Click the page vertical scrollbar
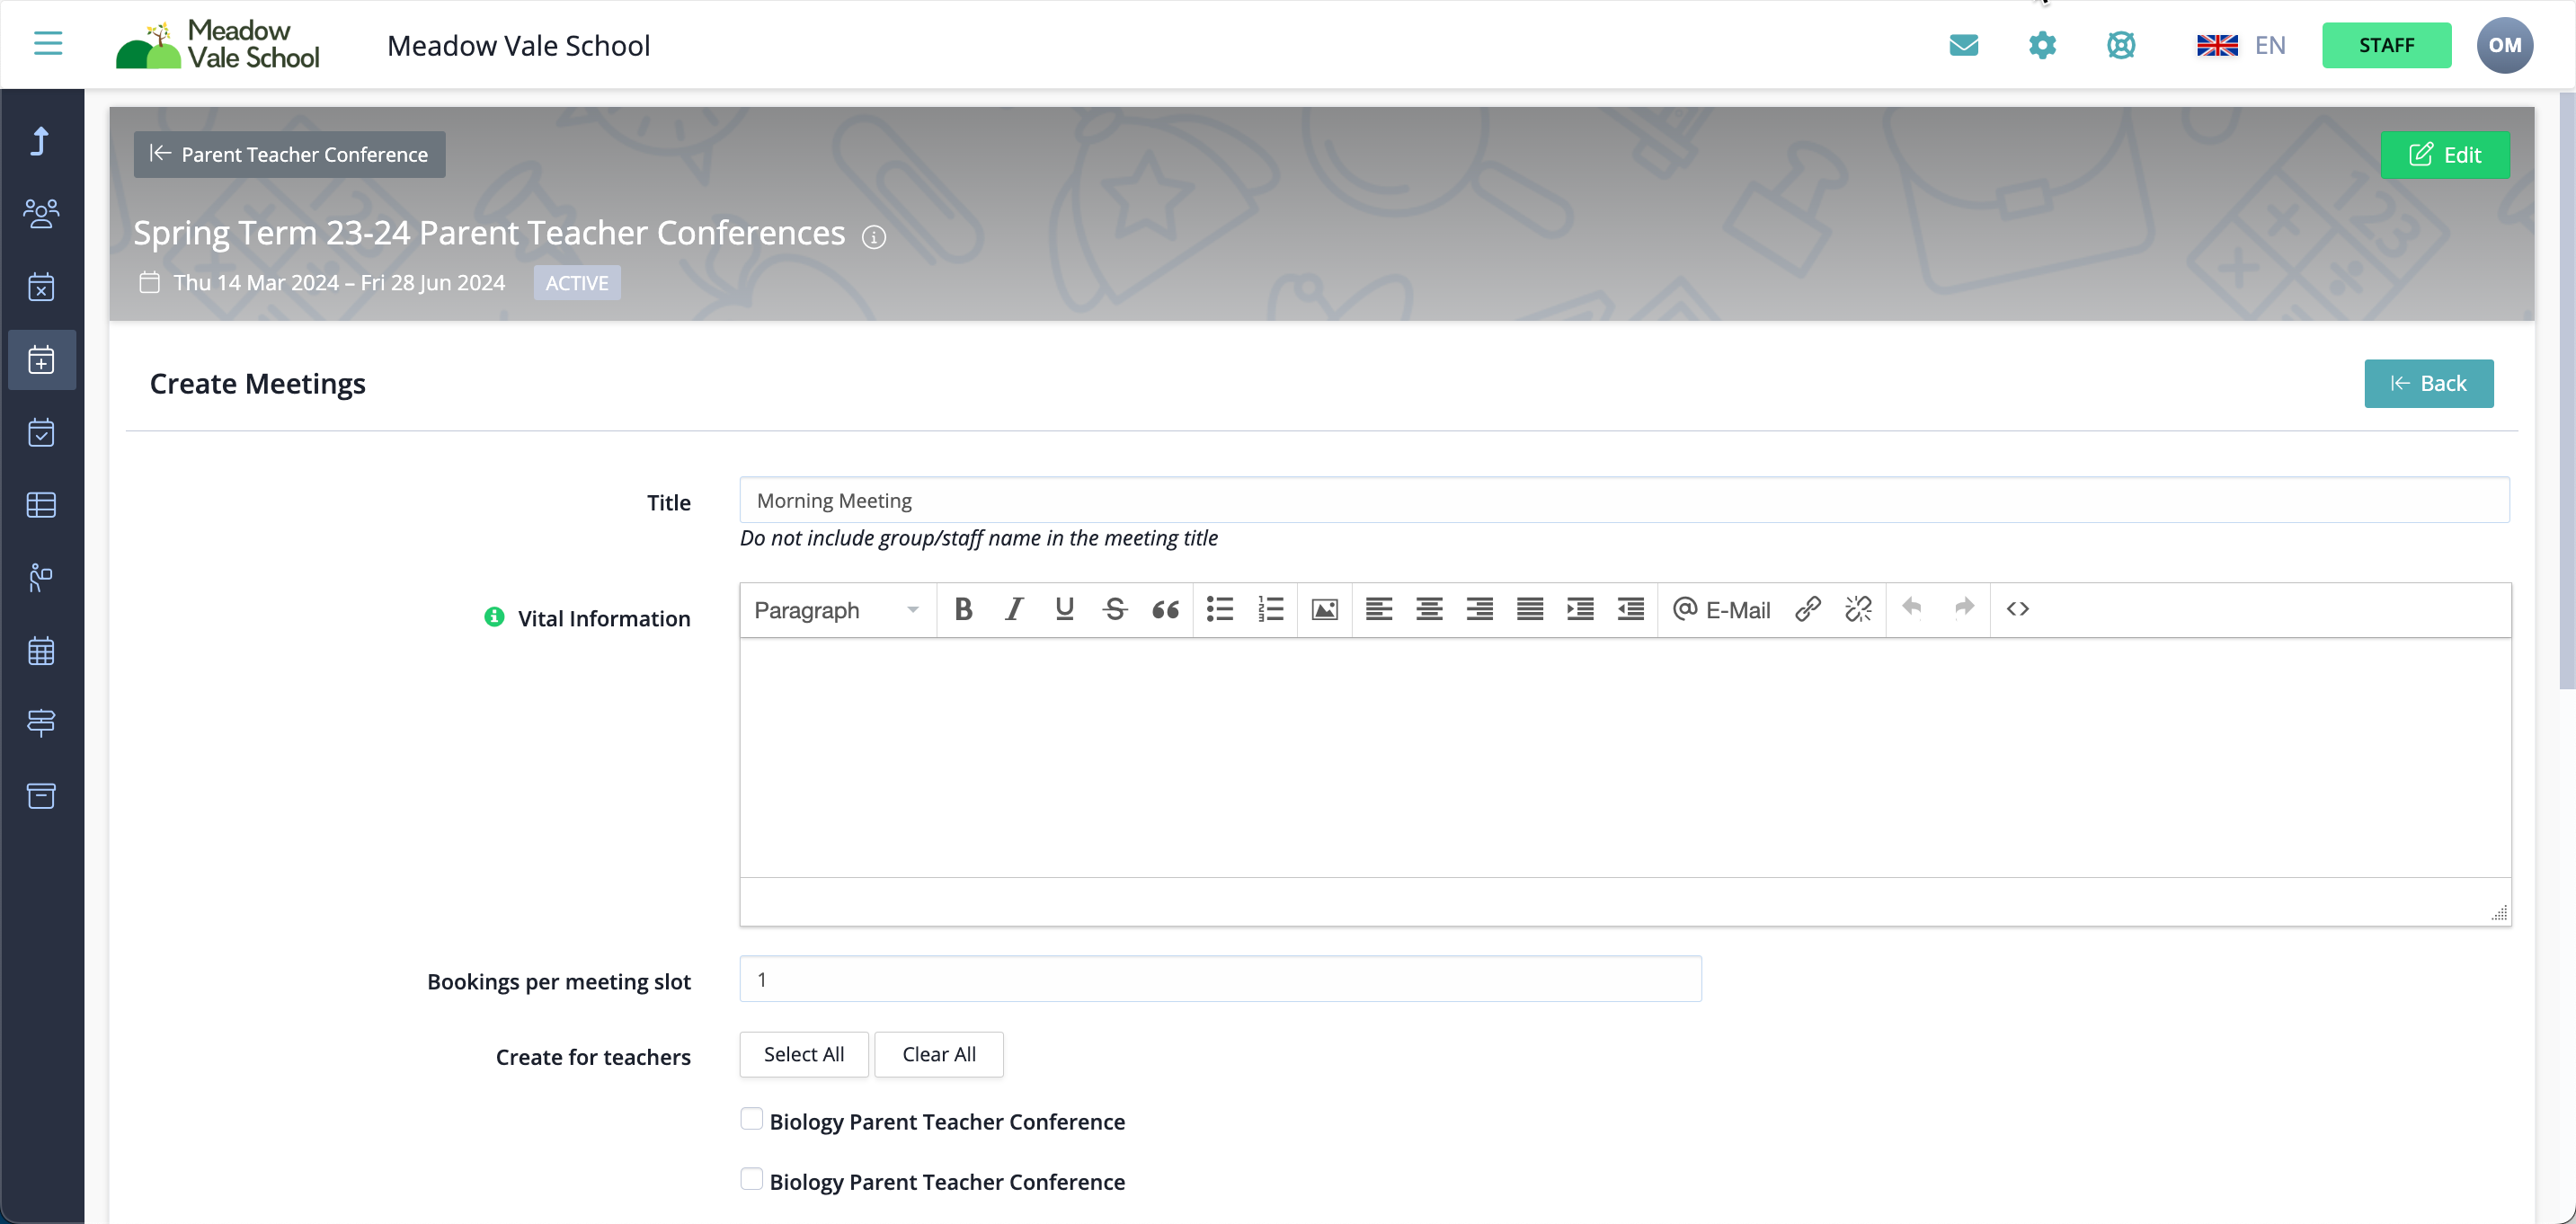This screenshot has height=1224, width=2576. point(2567,390)
